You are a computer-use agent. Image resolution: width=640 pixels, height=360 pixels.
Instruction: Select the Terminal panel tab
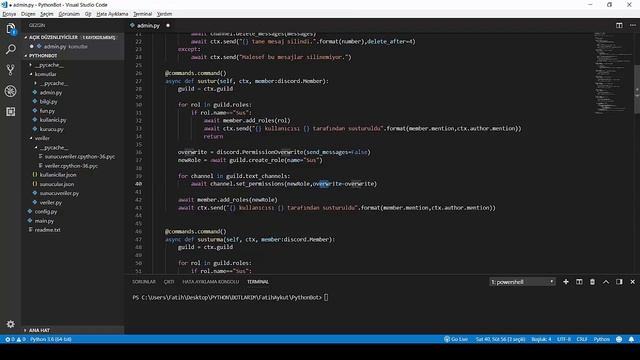(x=258, y=282)
